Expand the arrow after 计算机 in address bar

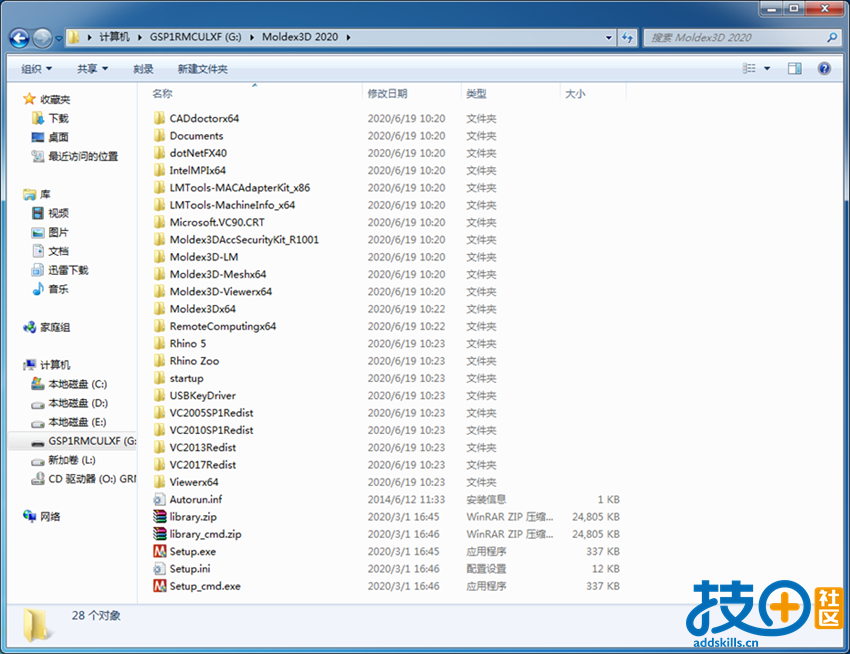tap(140, 37)
